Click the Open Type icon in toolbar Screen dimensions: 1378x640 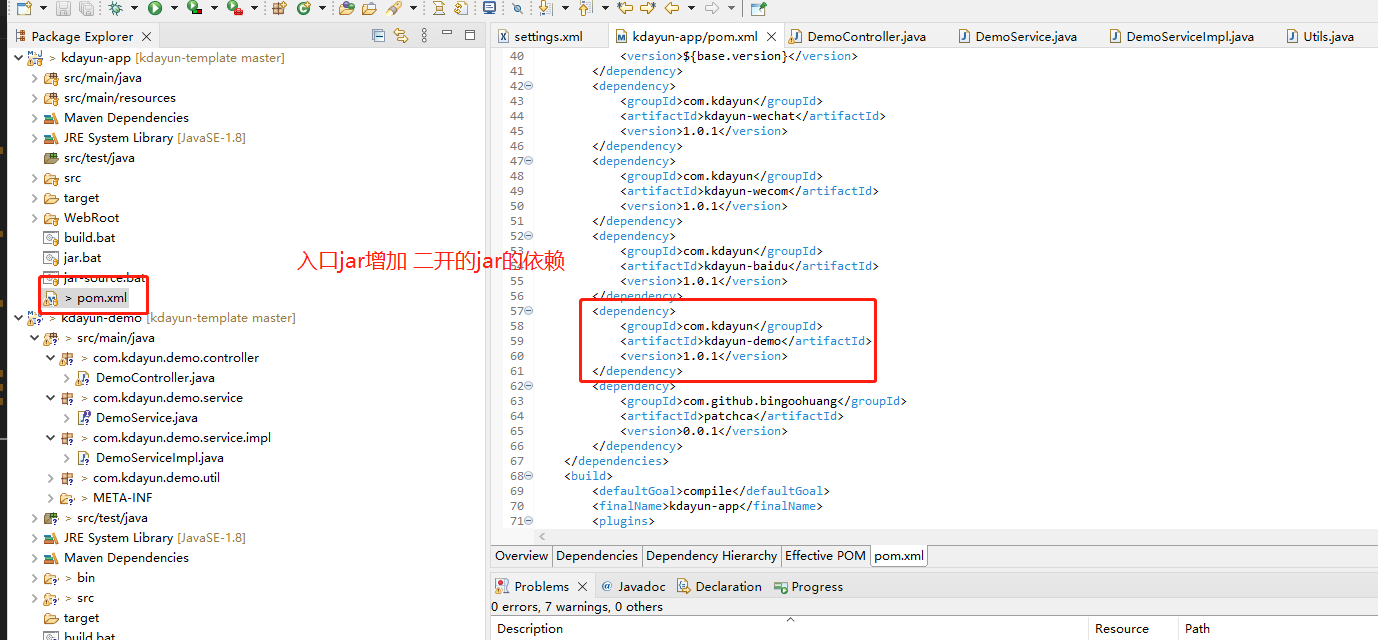coord(346,9)
